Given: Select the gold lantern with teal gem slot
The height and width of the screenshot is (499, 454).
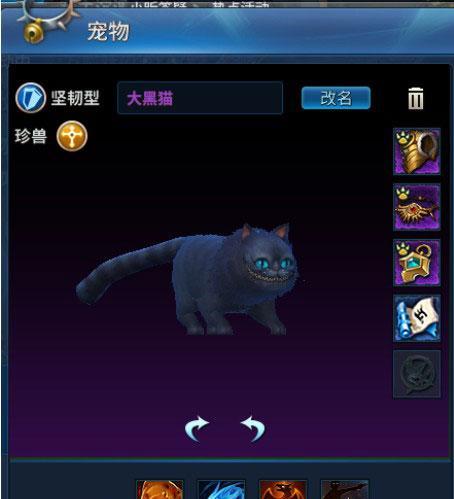Looking at the screenshot, I should (417, 263).
